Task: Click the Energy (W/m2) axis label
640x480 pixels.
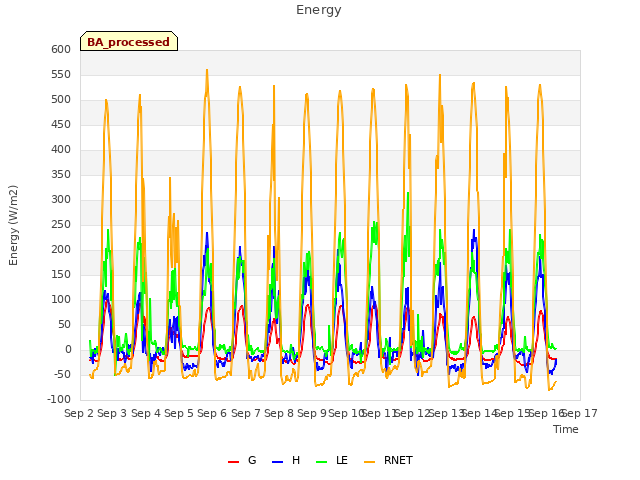Action: (13, 225)
